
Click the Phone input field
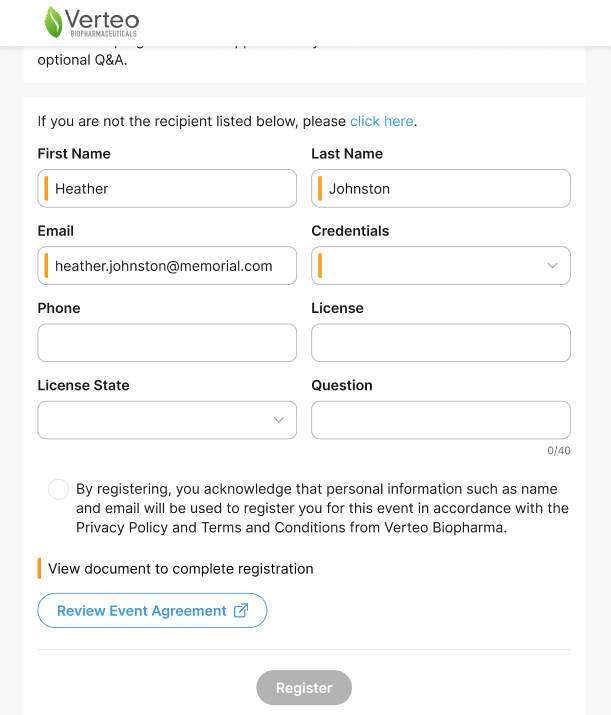click(x=167, y=343)
